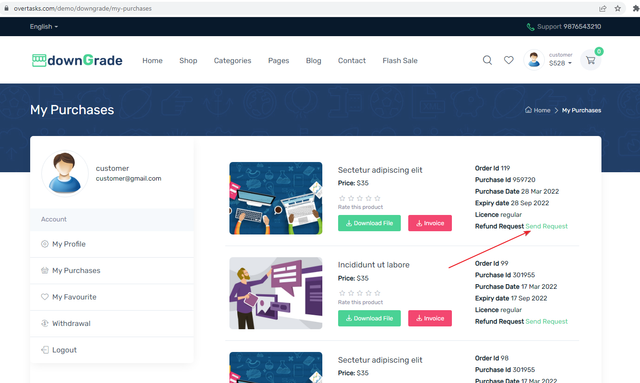Screen dimensions: 640x383
Task: Click the browser address bar URL
Action: (x=82, y=8)
